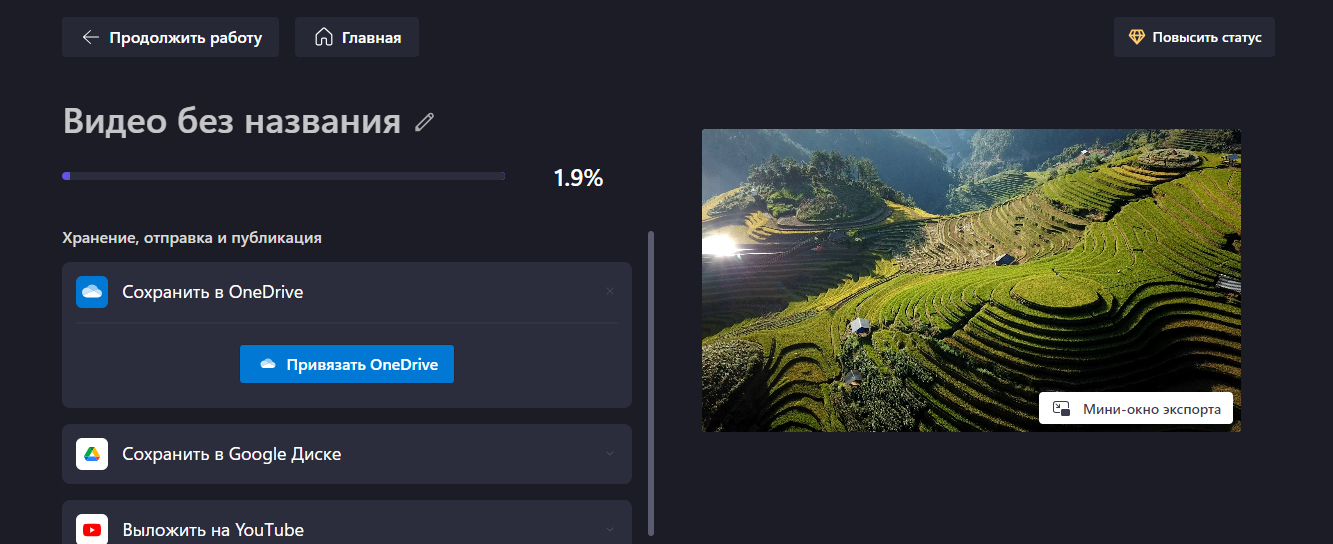This screenshot has width=1333, height=544.
Task: Click the diamond icon for Повысить статус
Action: point(1137,37)
